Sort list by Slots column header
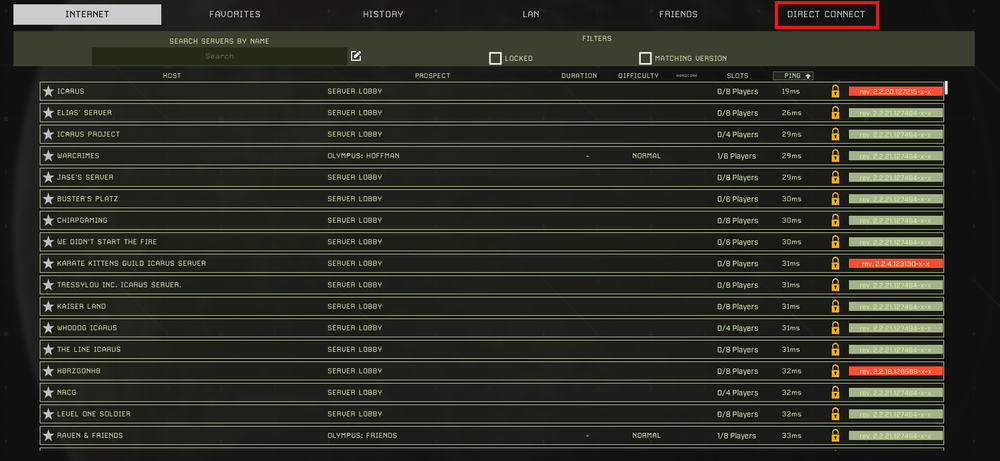The width and height of the screenshot is (1000, 461). coord(737,75)
